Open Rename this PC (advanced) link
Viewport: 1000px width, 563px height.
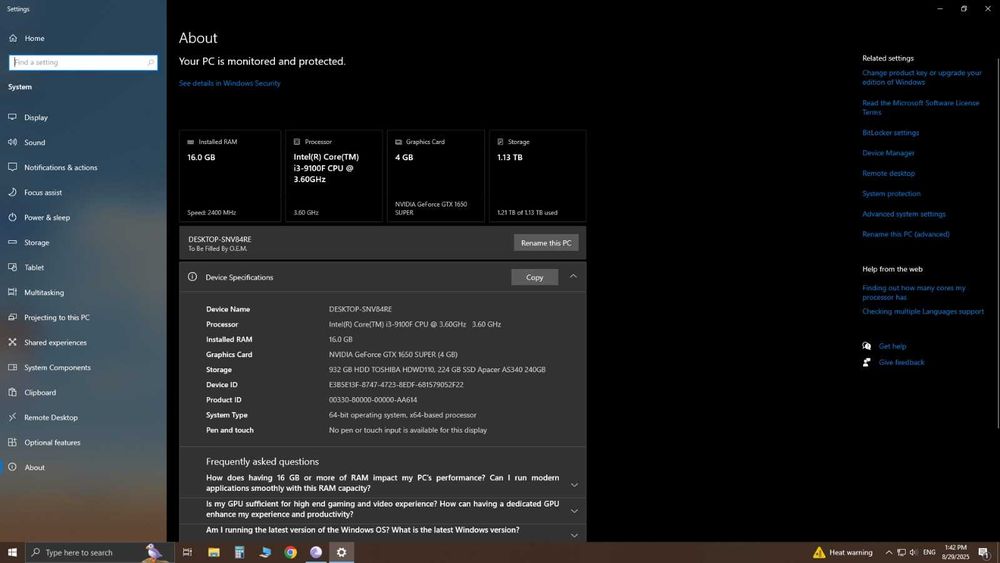pos(906,234)
